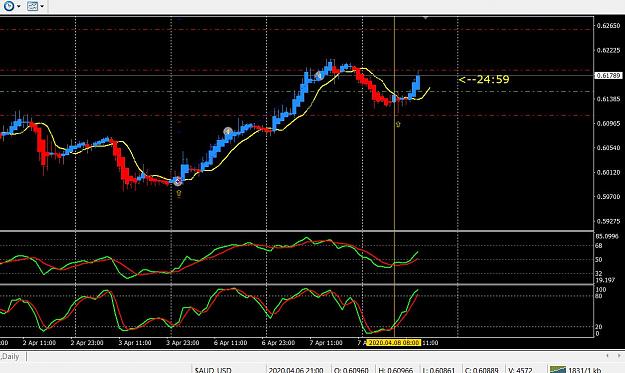Click the circle marker near the 7 Apr high
625x373 pixels.
(318, 75)
